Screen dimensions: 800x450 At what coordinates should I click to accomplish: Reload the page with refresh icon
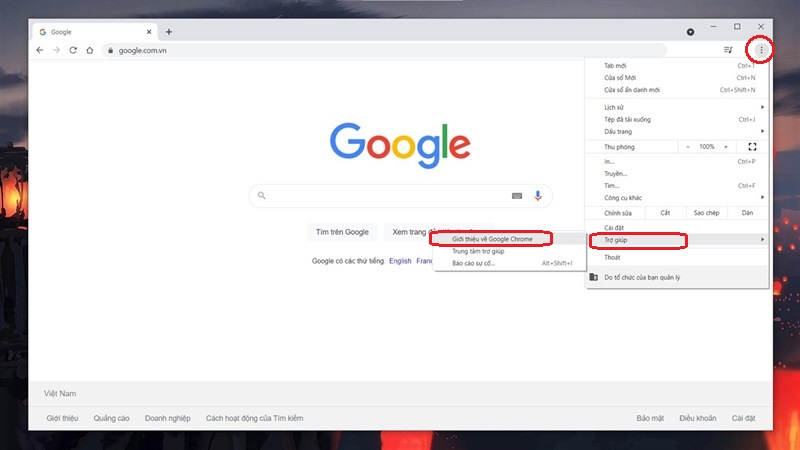coord(73,50)
